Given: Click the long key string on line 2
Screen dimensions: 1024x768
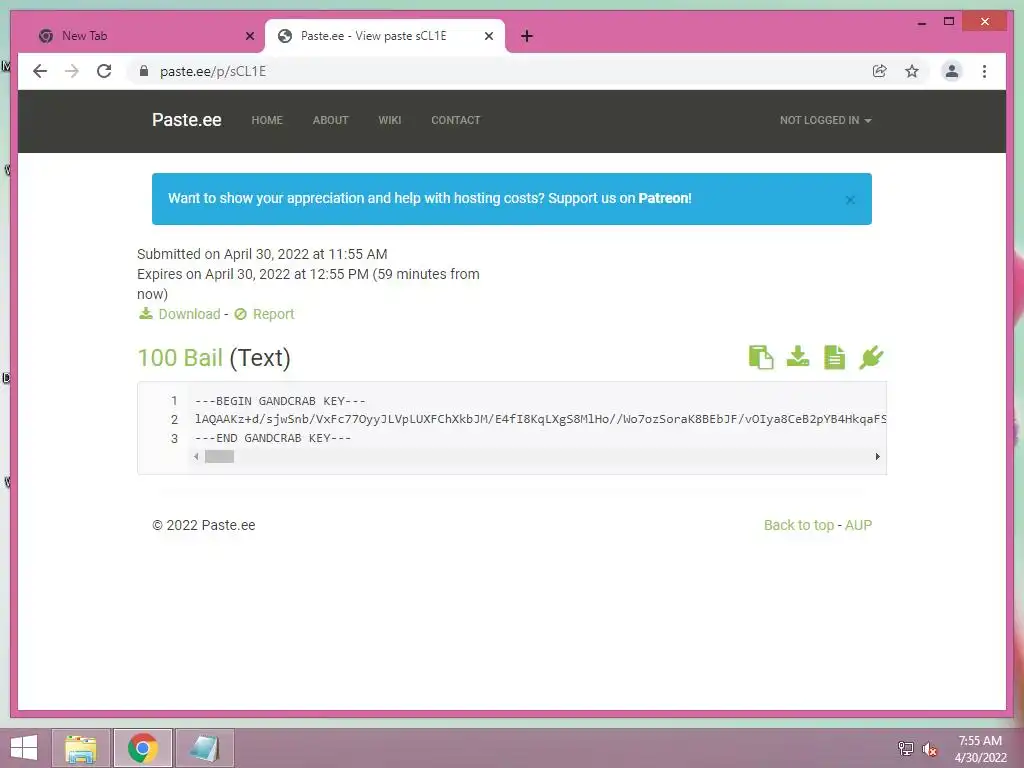Looking at the screenshot, I should click(x=540, y=419).
